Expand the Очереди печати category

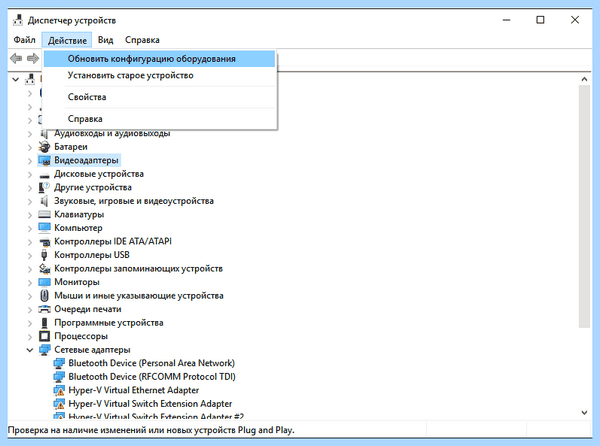[x=30, y=309]
